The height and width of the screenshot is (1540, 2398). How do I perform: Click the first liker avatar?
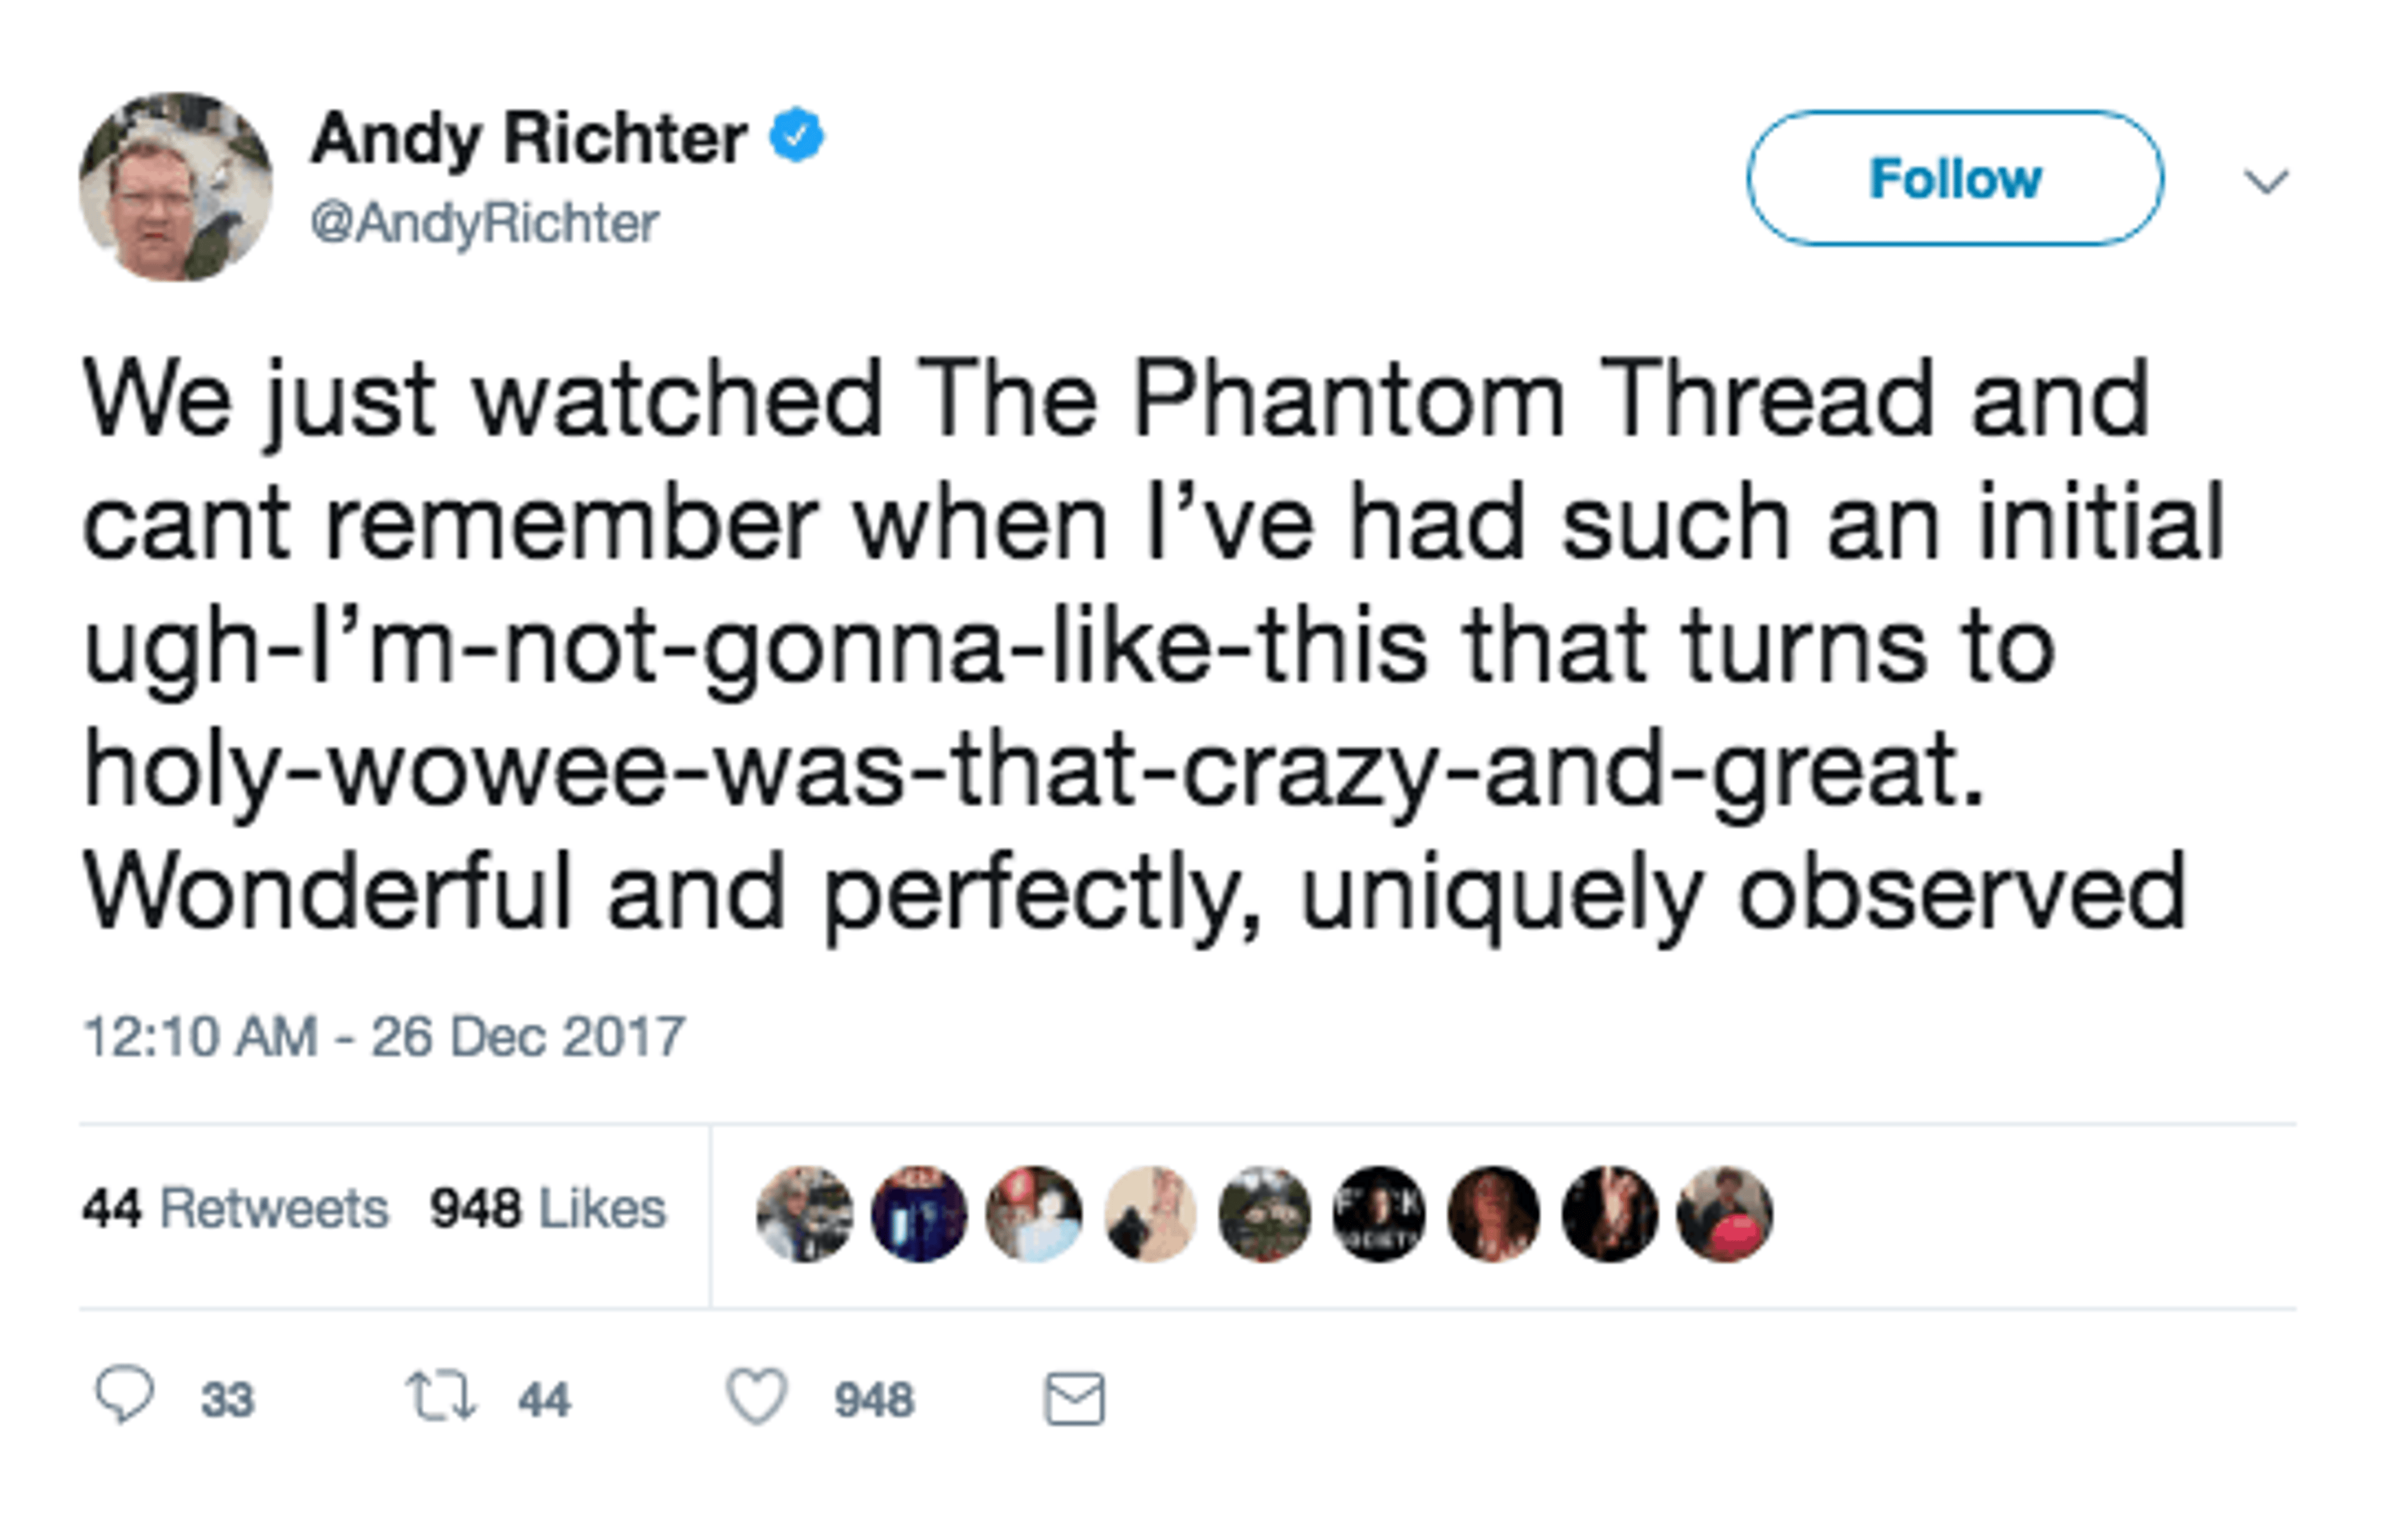[805, 1214]
